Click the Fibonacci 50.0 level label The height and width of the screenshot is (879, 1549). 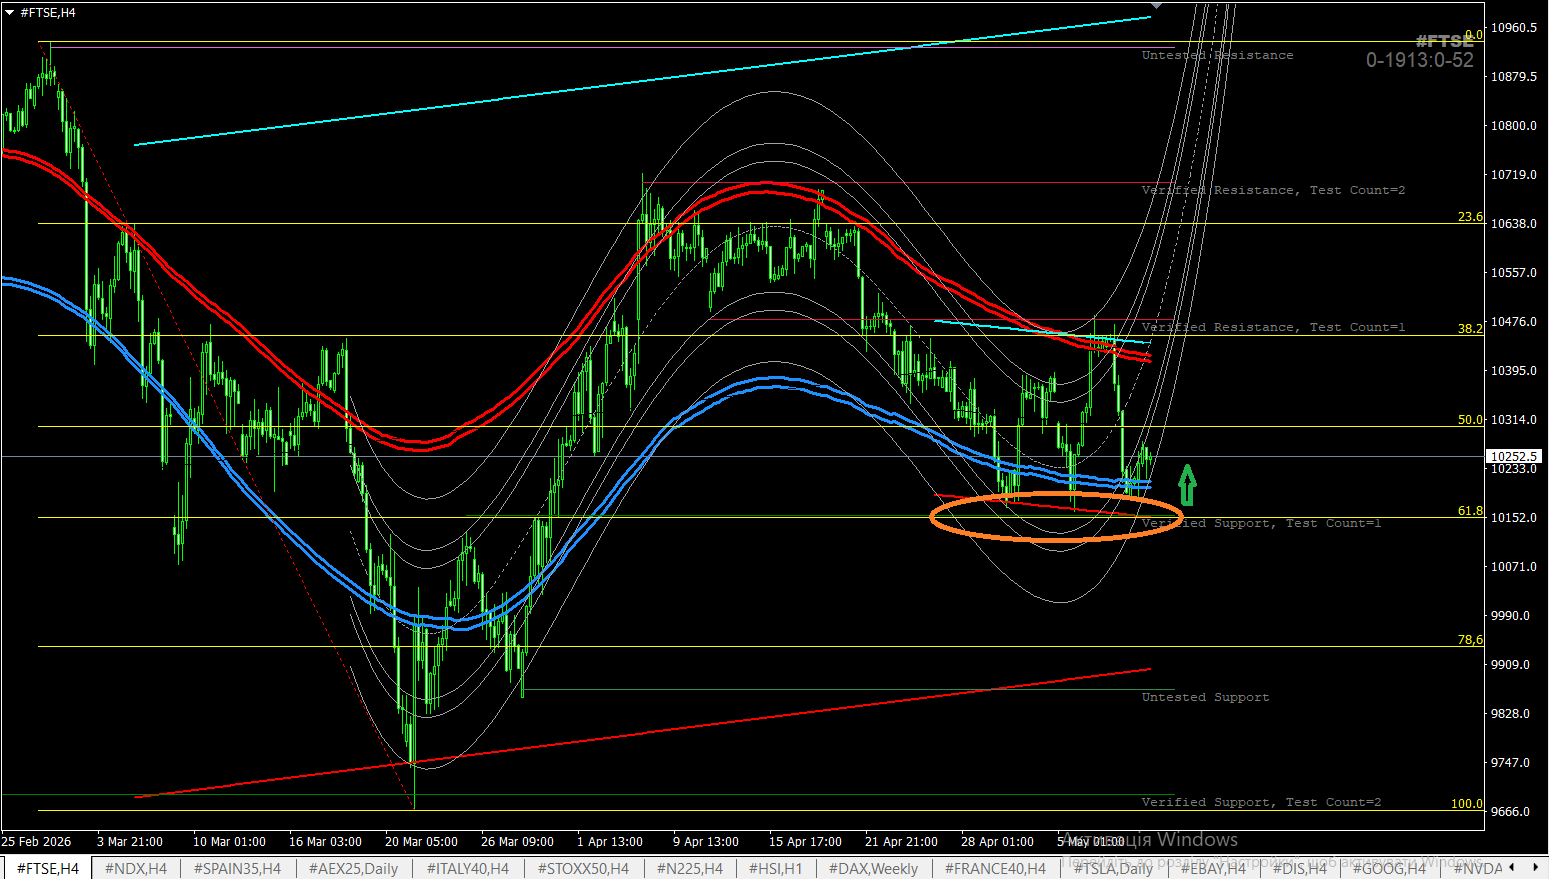click(1470, 420)
